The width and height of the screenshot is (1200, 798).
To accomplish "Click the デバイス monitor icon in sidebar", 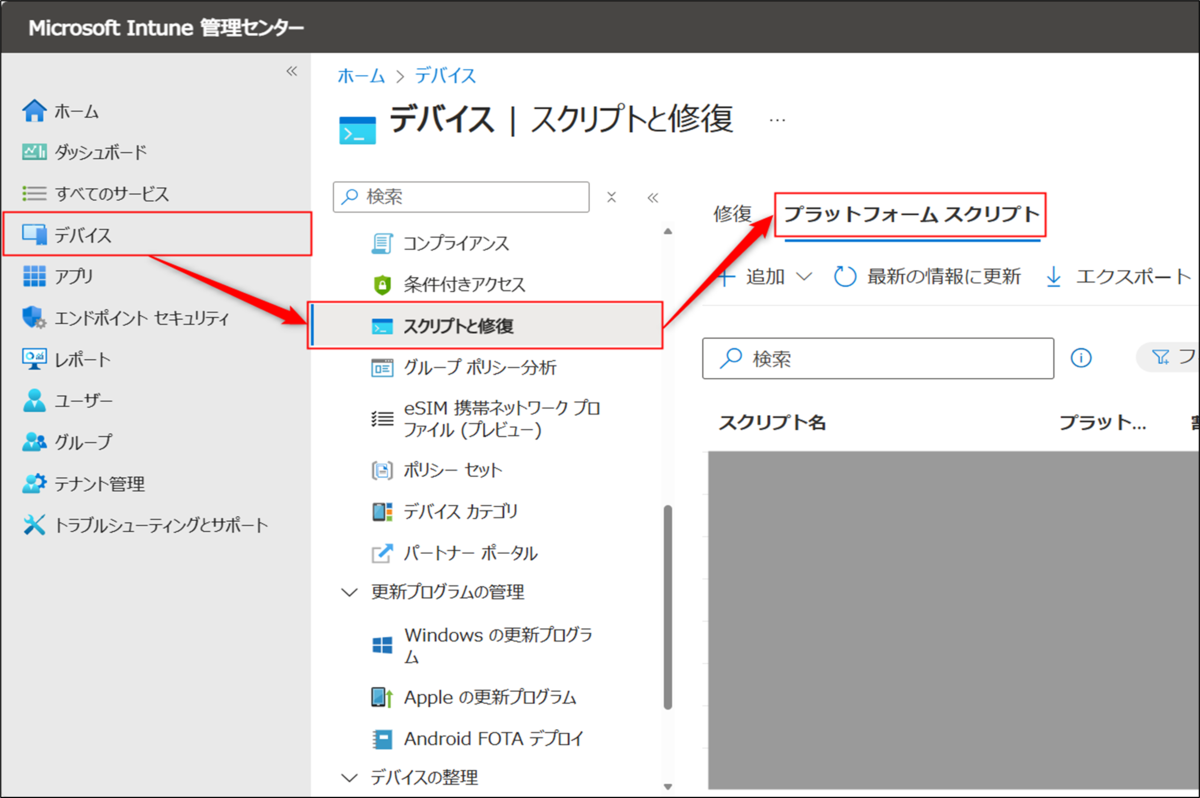I will pyautogui.click(x=35, y=235).
